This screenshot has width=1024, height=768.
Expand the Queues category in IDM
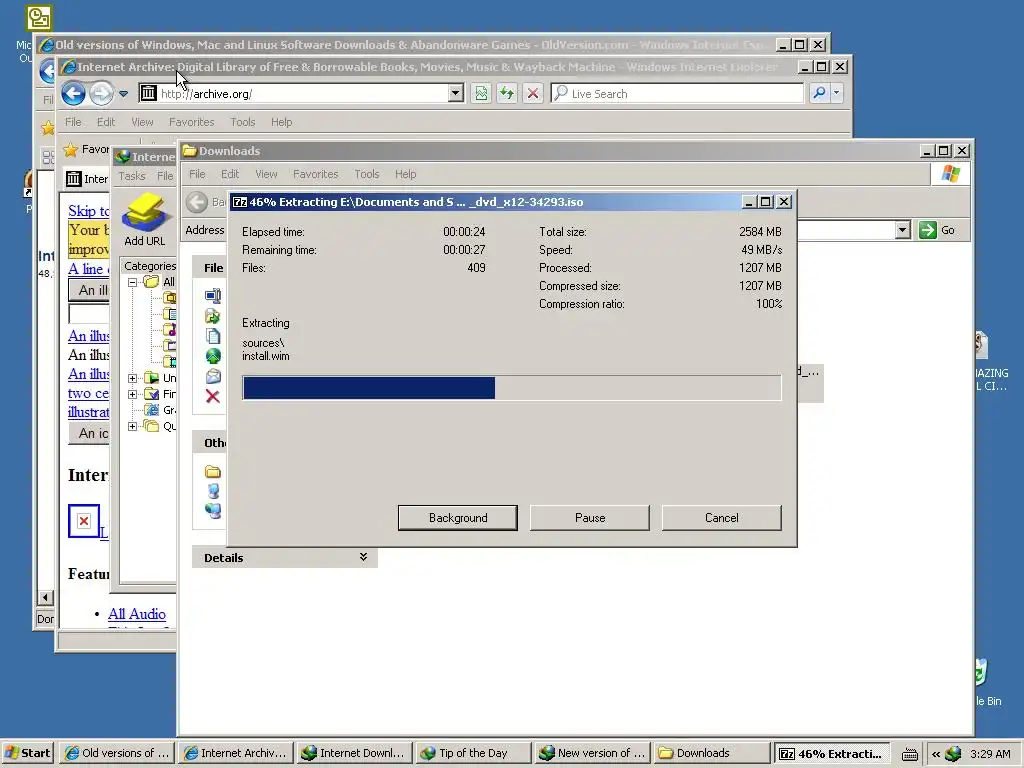coord(132,426)
